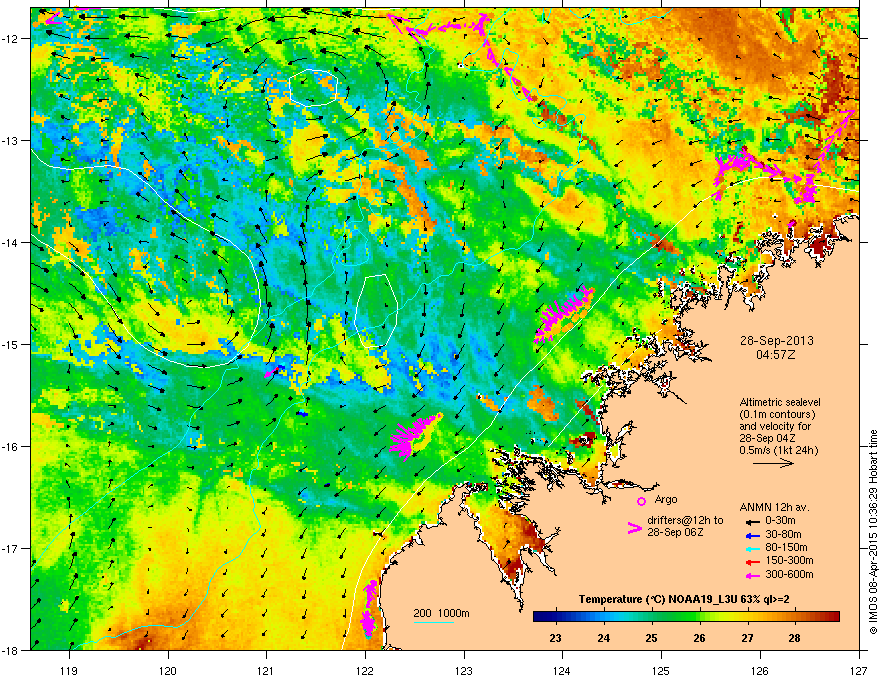Click the longitude axis label 127
The width and height of the screenshot is (880, 680).
tap(859, 671)
